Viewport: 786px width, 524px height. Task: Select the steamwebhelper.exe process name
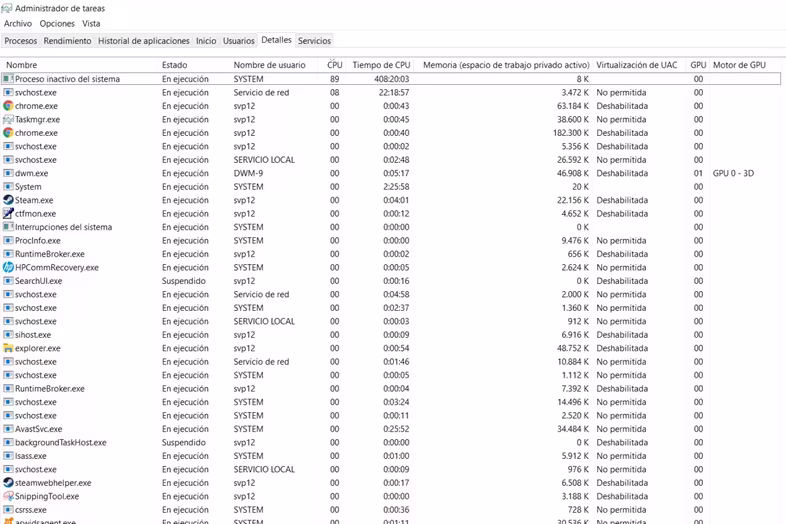point(53,482)
